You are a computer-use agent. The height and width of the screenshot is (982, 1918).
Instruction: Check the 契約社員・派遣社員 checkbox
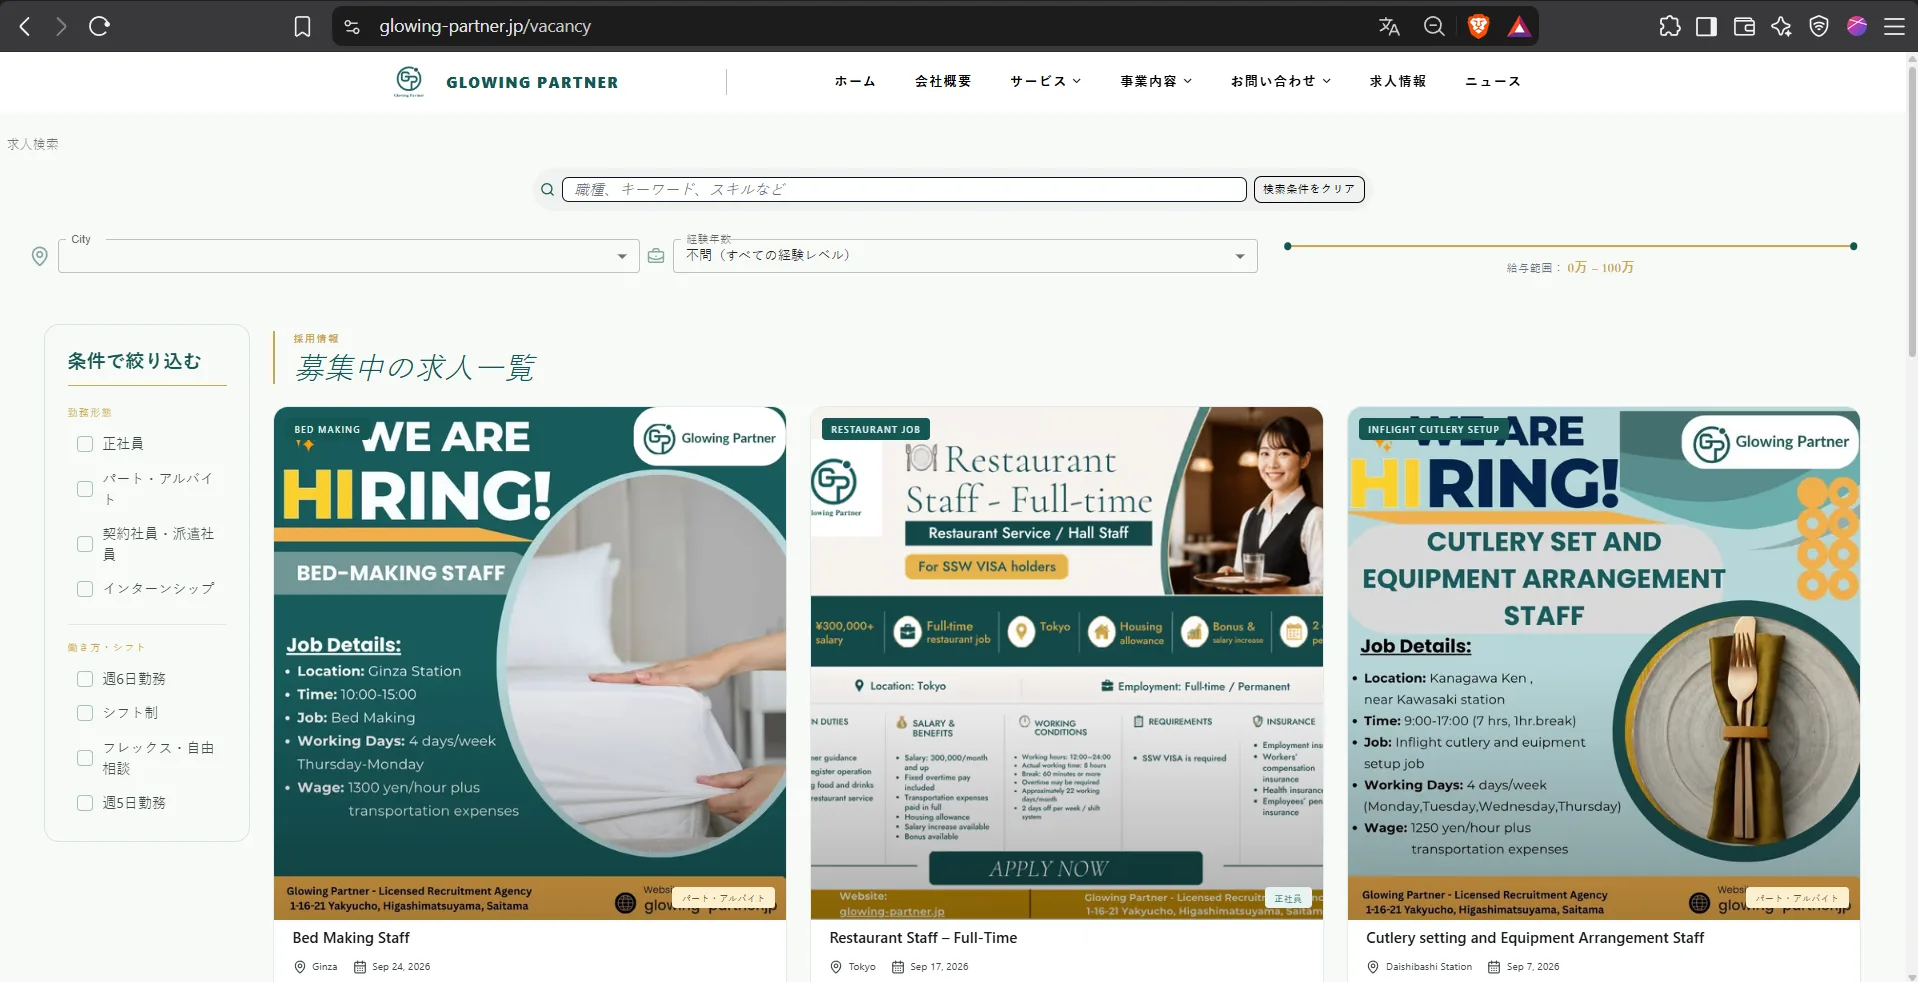point(85,544)
